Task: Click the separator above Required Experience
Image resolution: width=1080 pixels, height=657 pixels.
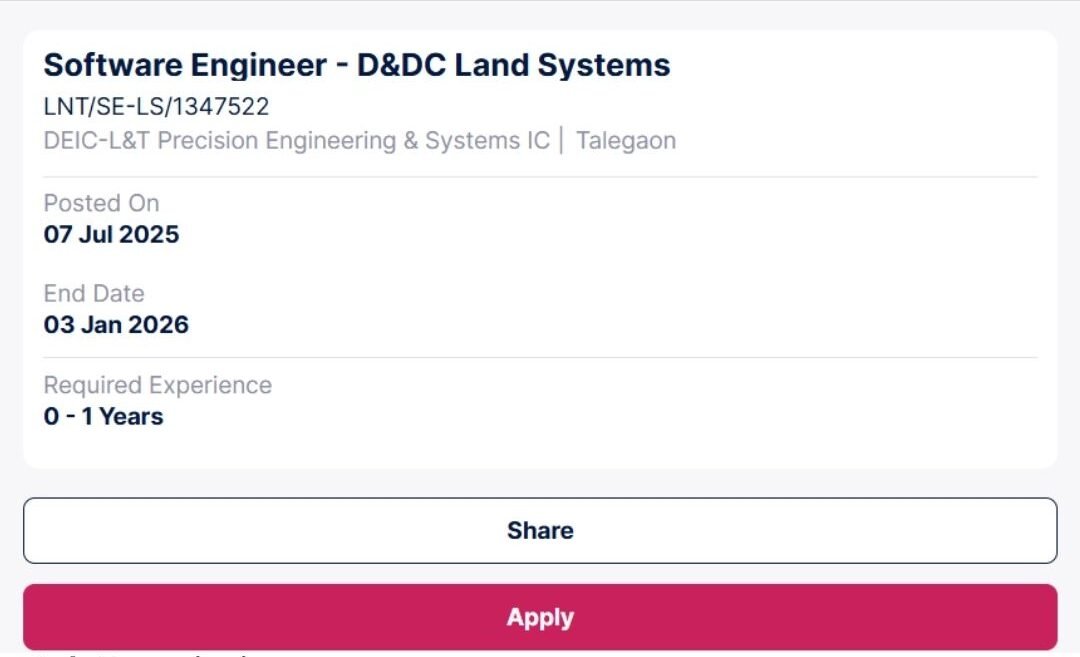Action: click(540, 356)
